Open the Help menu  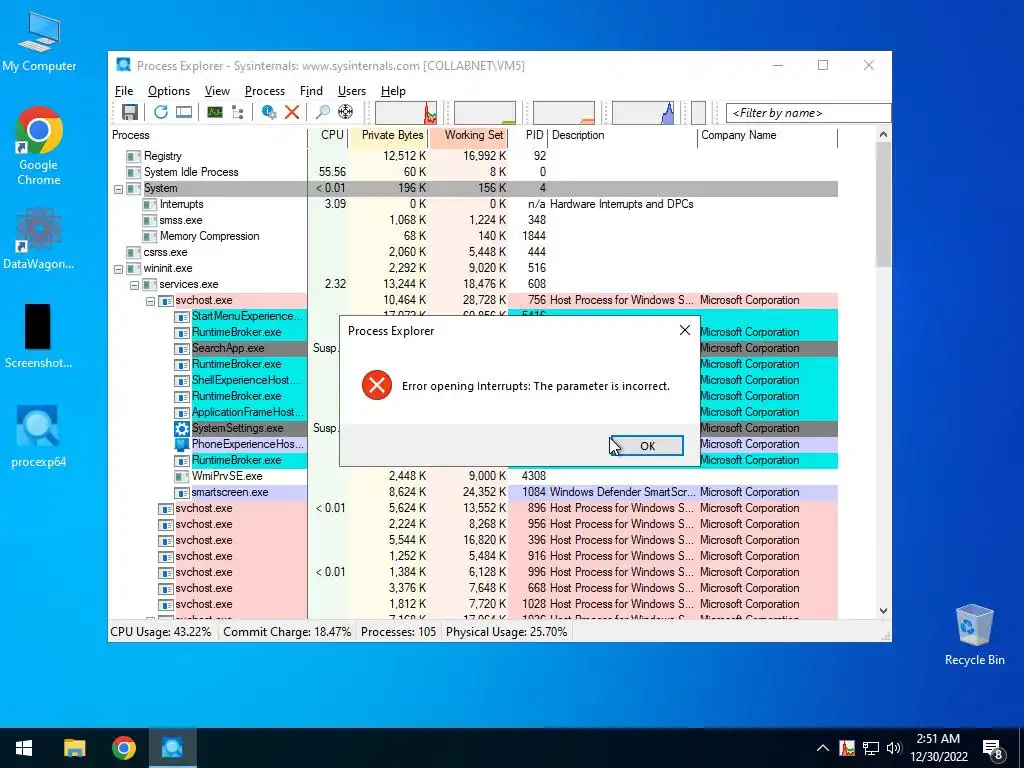pos(393,91)
